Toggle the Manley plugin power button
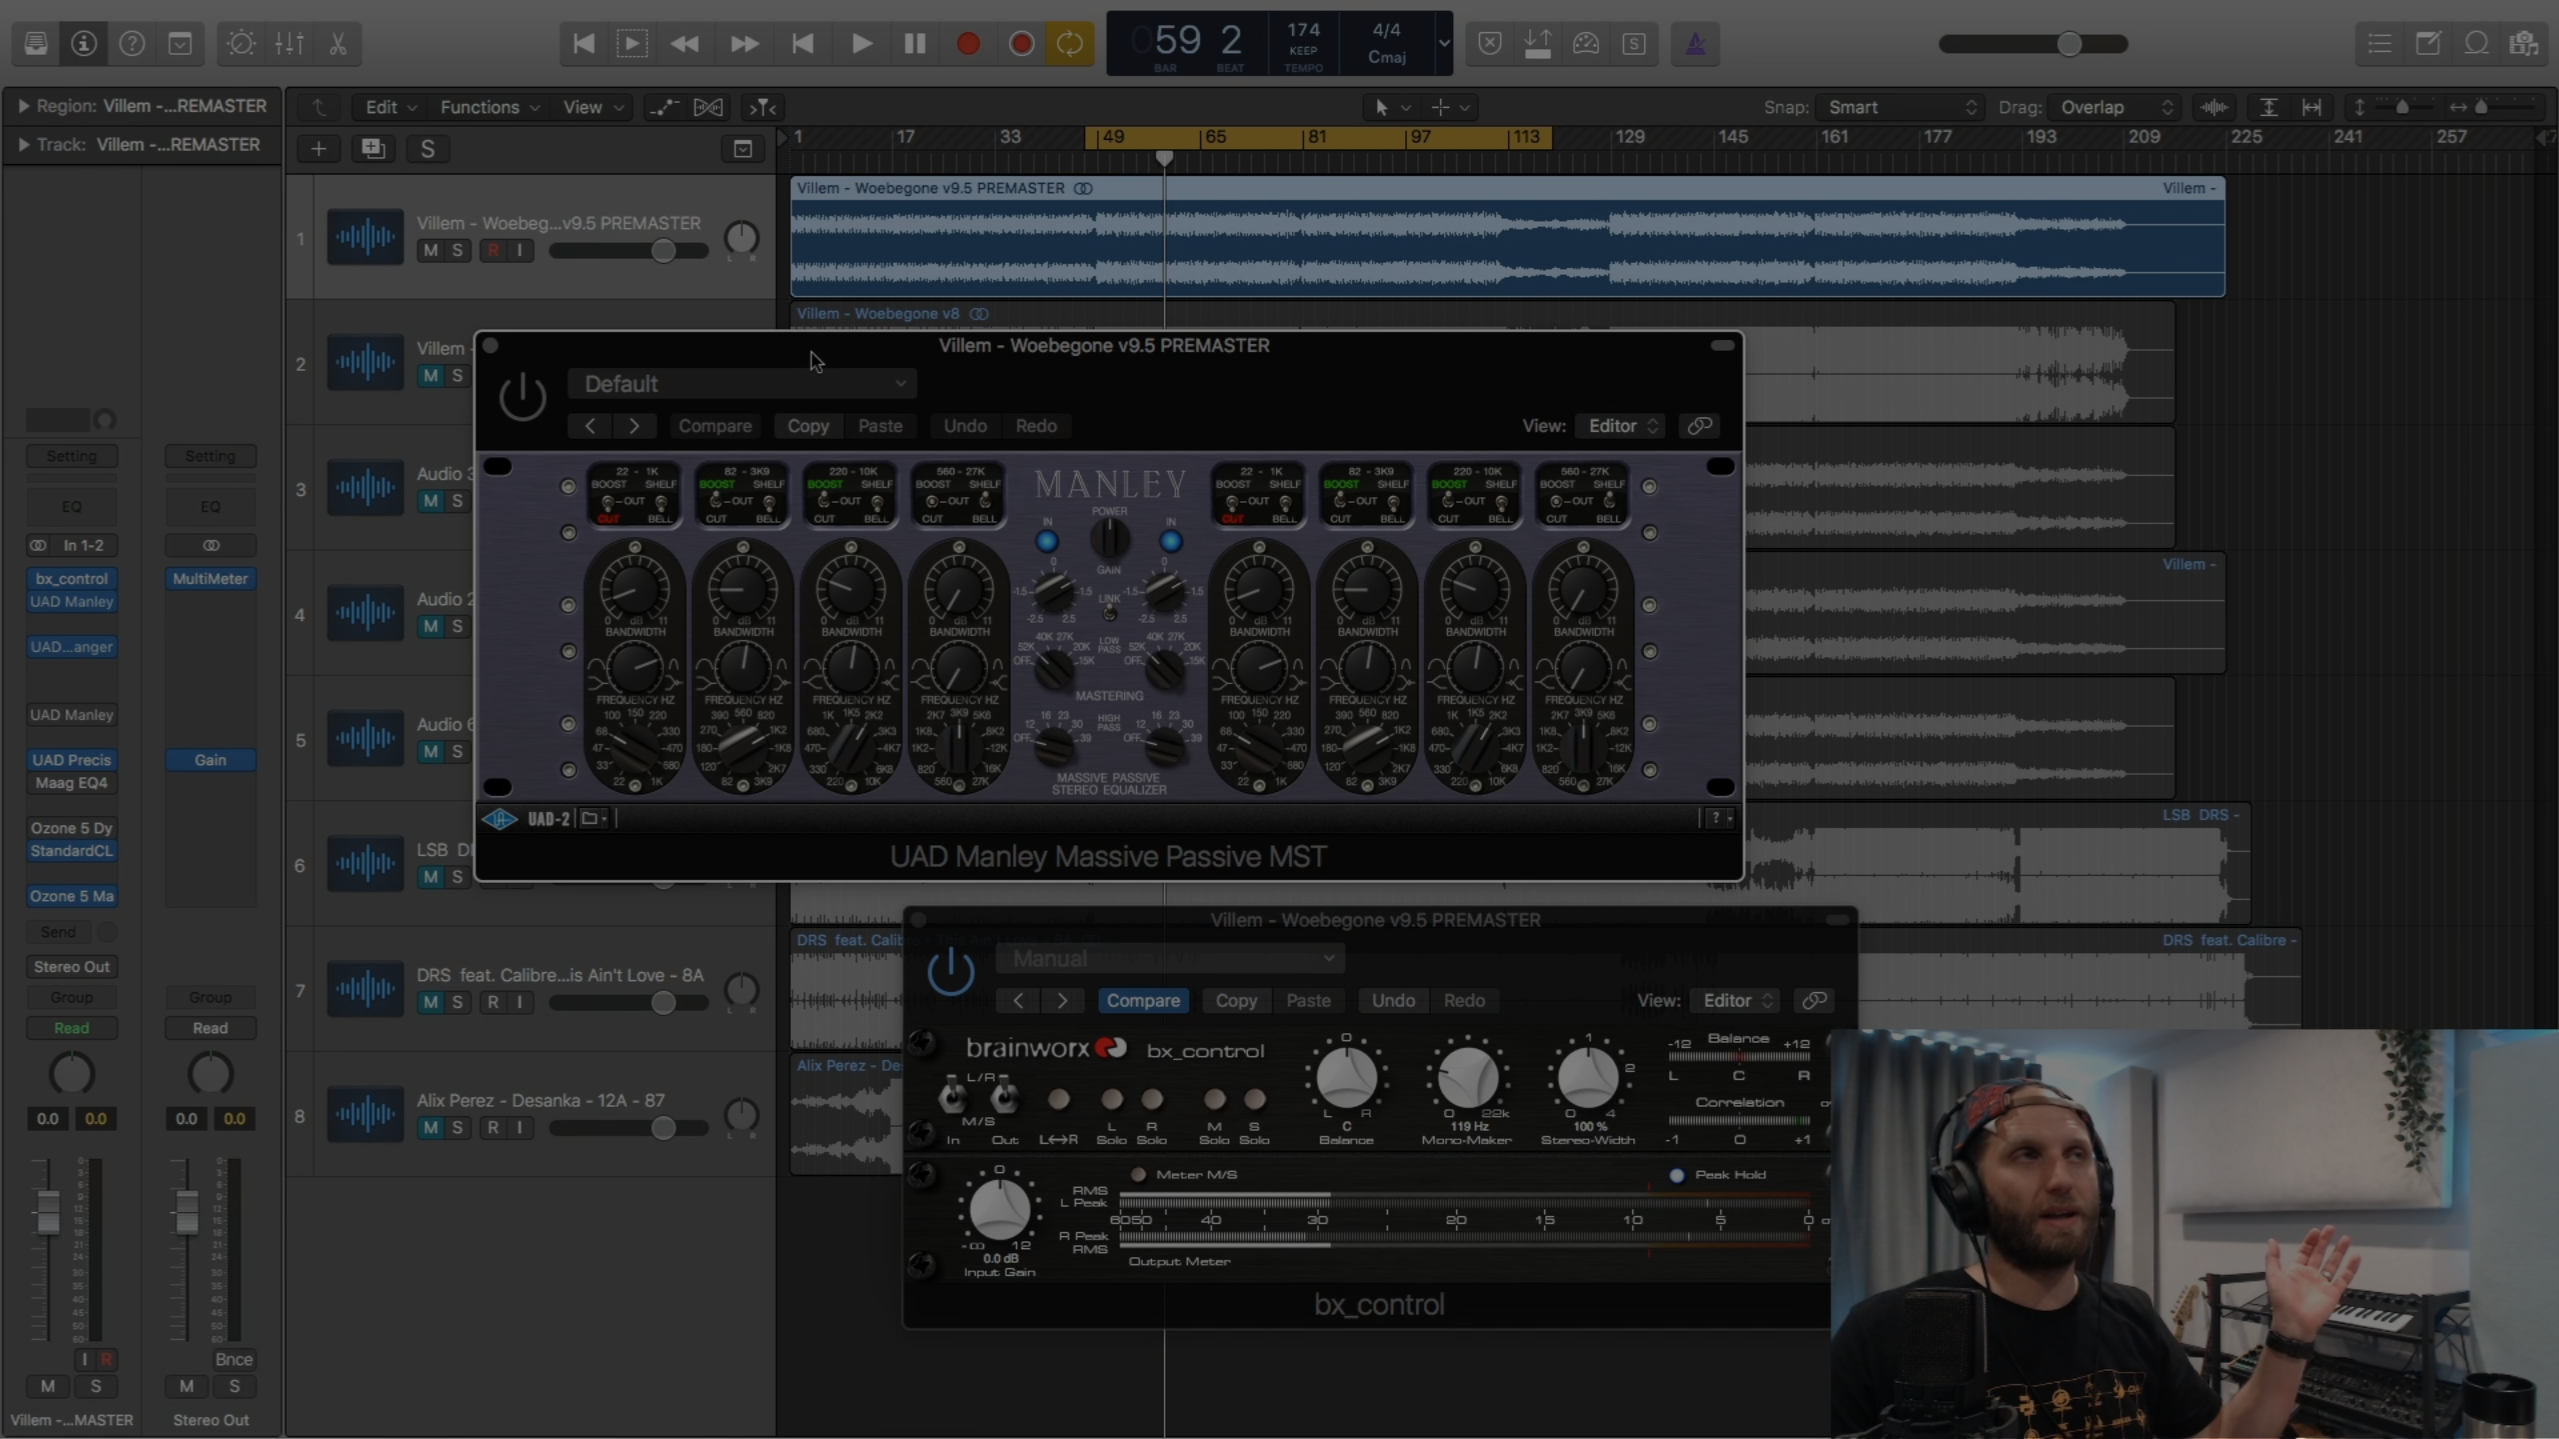The height and width of the screenshot is (1439, 2559). click(x=522, y=397)
